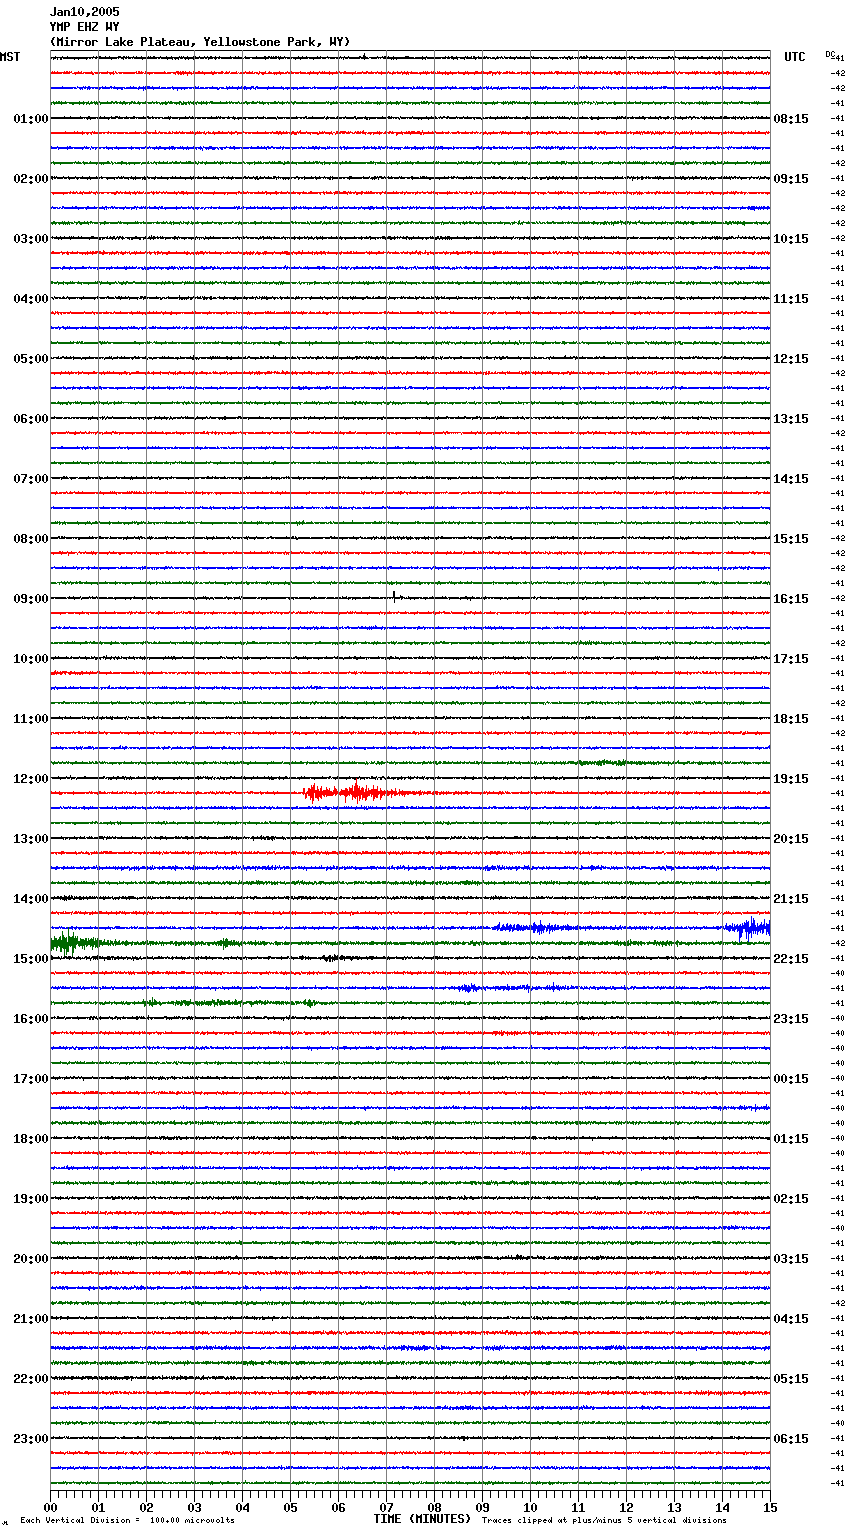Click the UTC column header
Screen dimensions: 850x1534
(x=794, y=57)
